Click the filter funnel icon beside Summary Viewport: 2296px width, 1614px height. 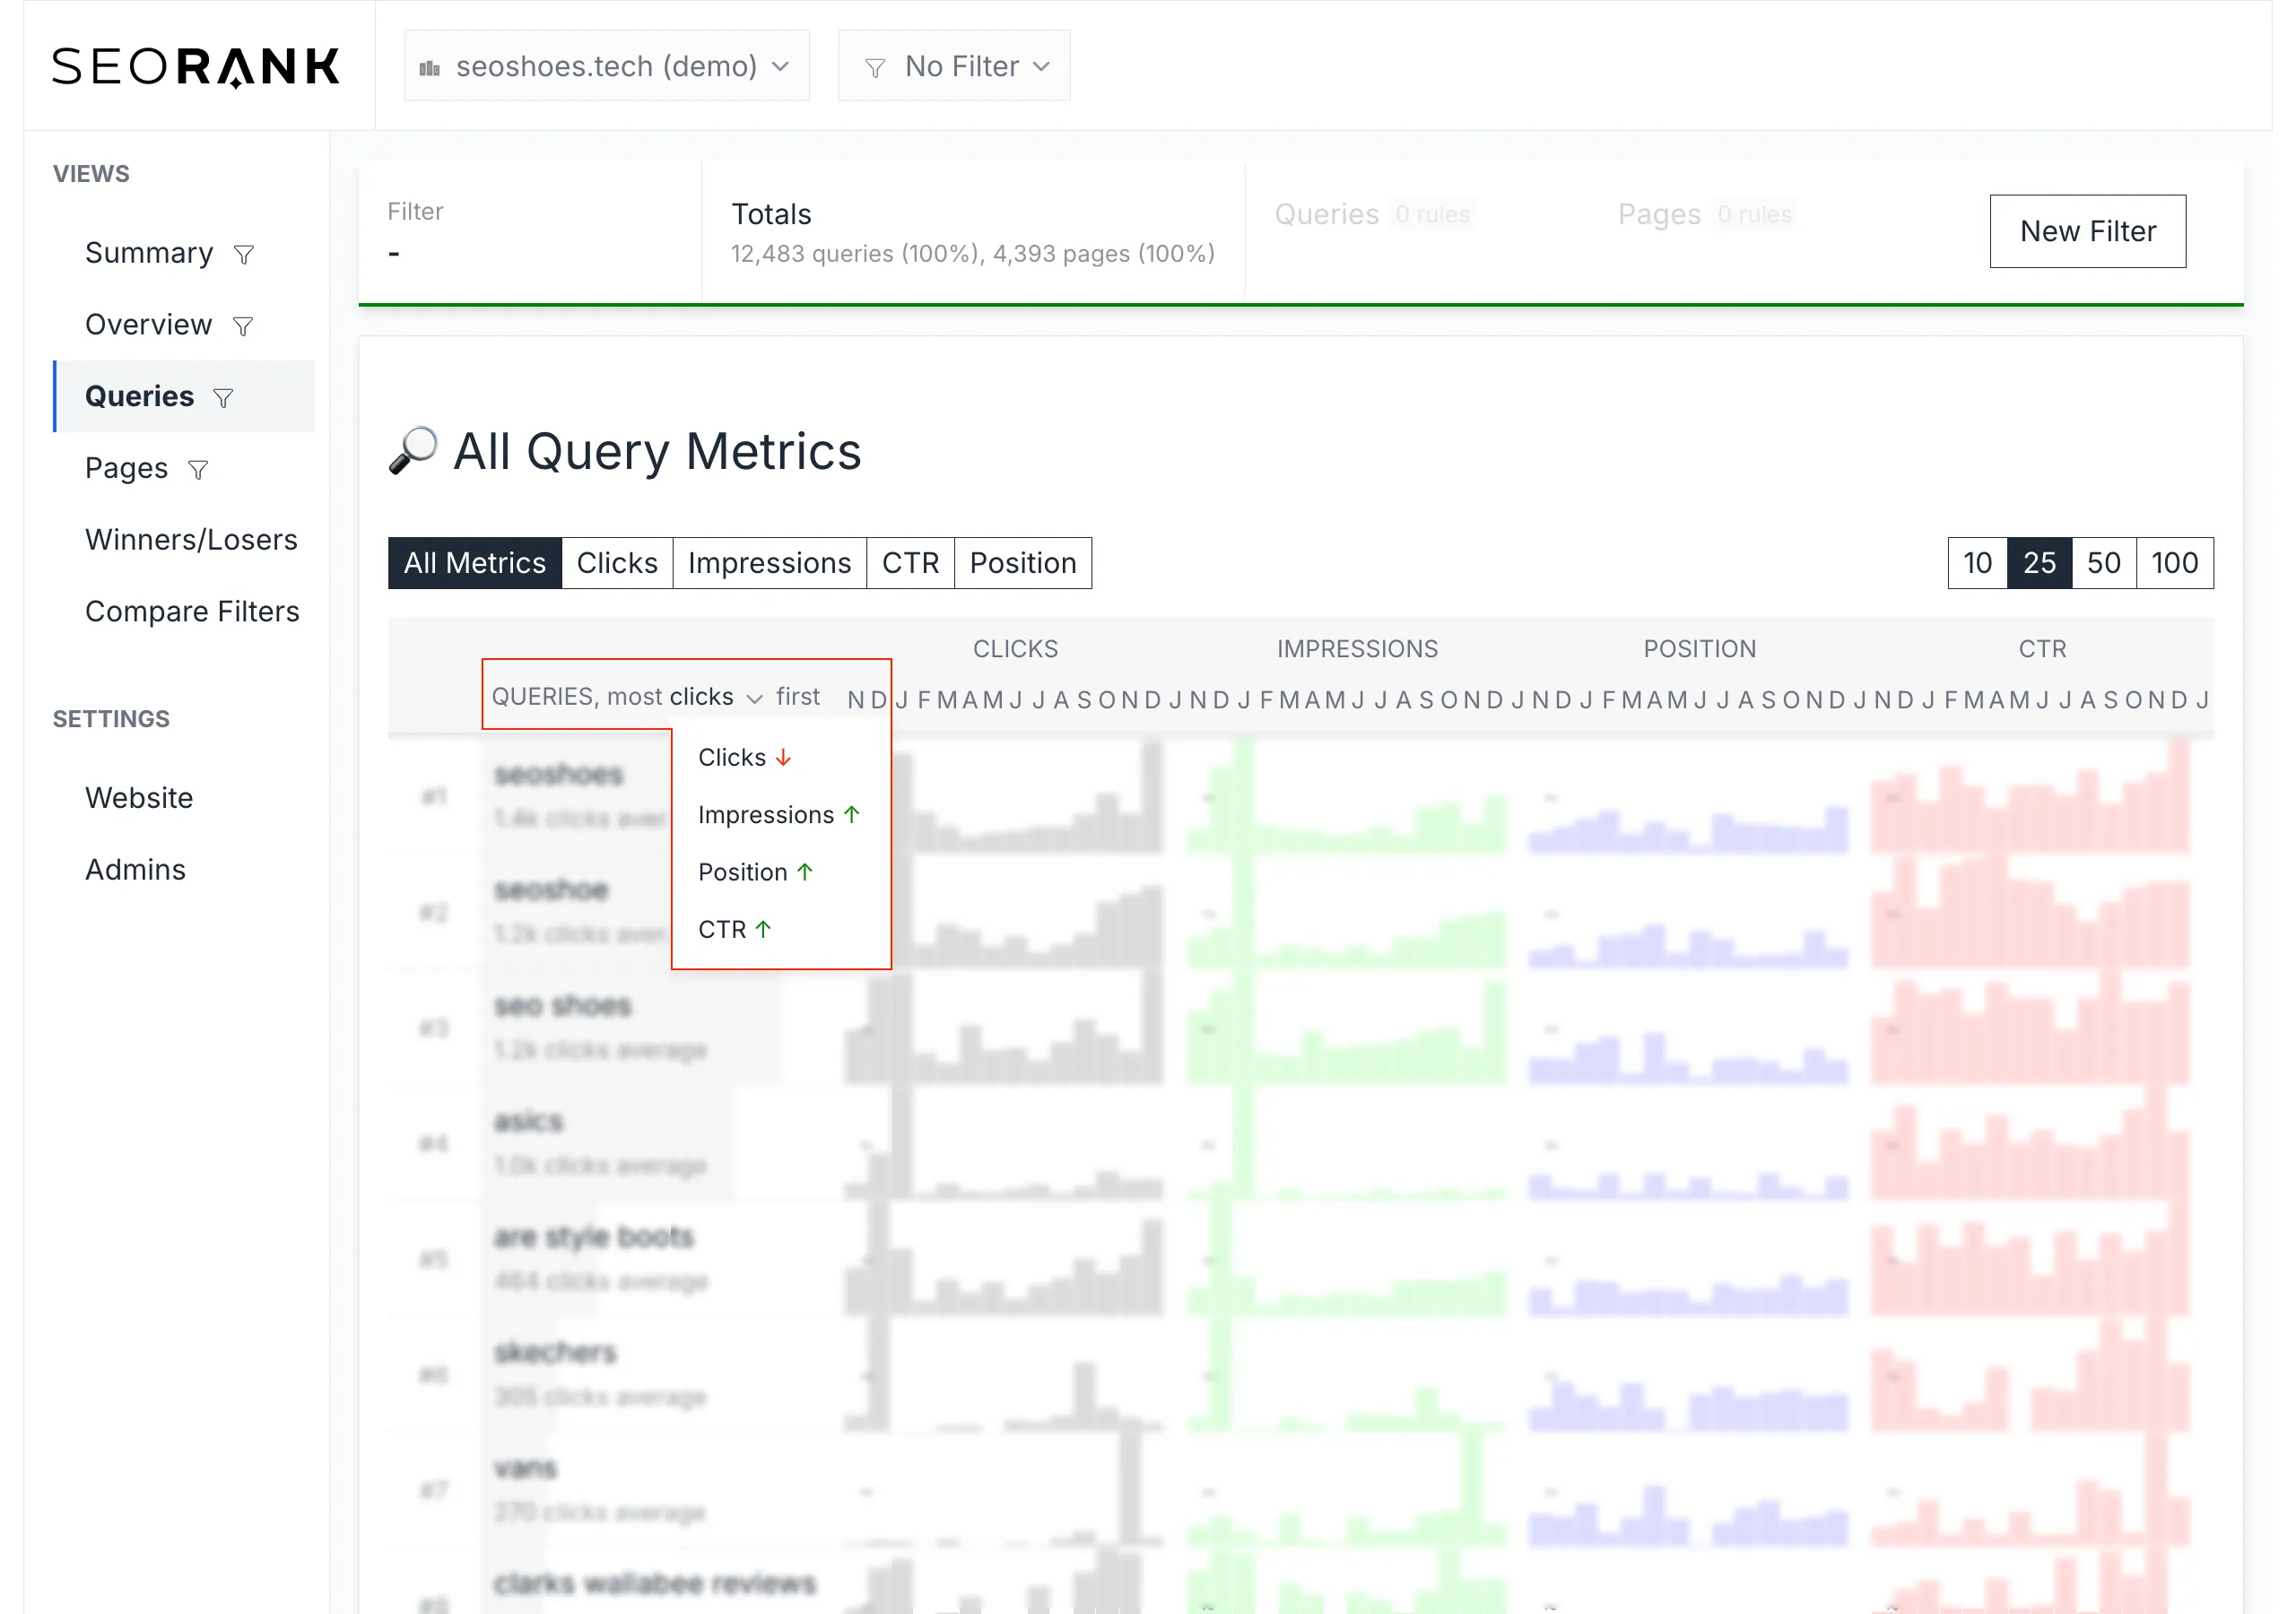coord(243,255)
